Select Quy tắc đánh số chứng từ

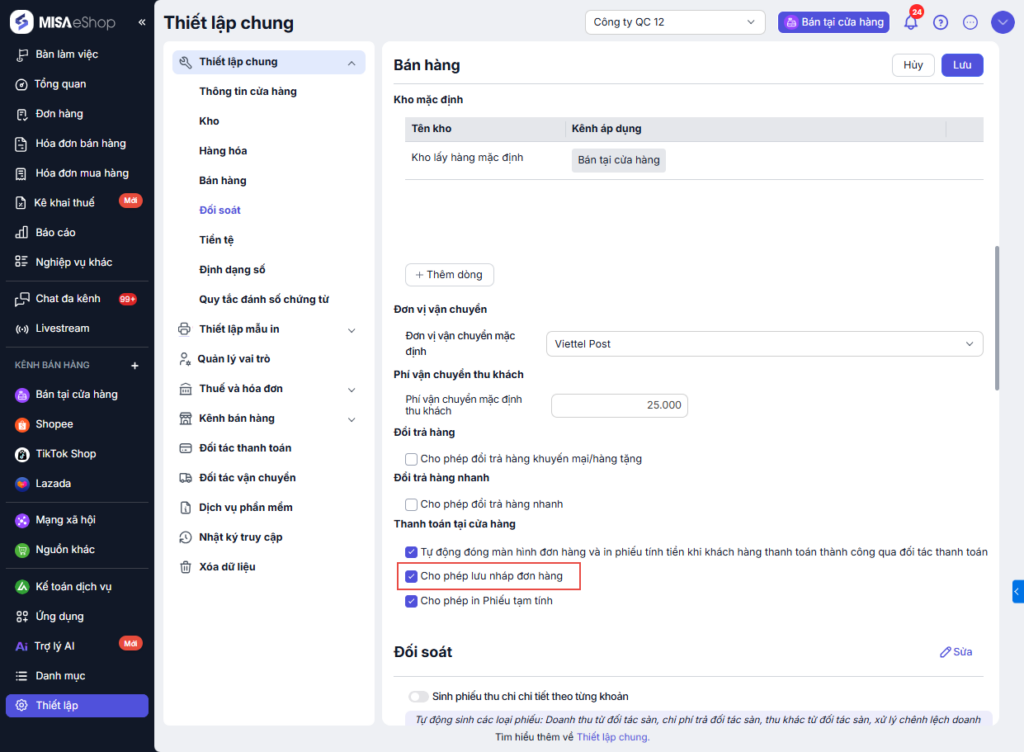click(264, 299)
